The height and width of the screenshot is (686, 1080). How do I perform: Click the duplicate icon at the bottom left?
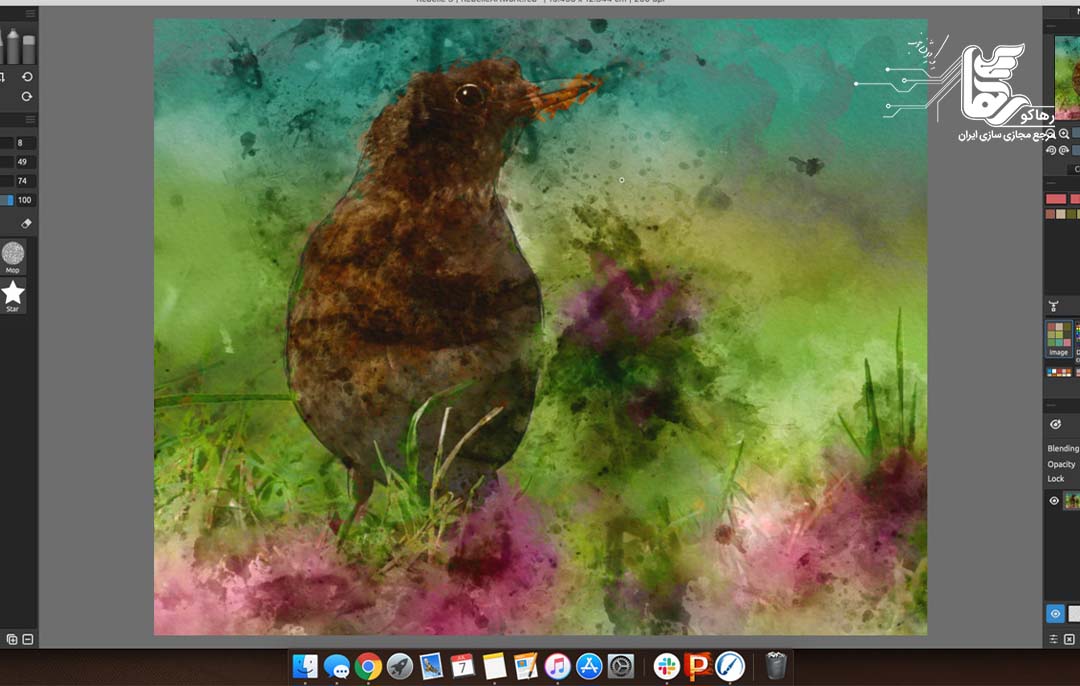(x=12, y=639)
